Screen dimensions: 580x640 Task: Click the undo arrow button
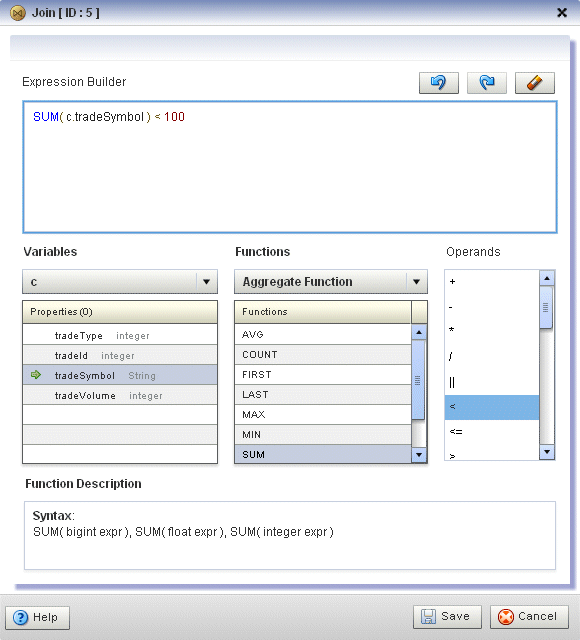[x=439, y=83]
